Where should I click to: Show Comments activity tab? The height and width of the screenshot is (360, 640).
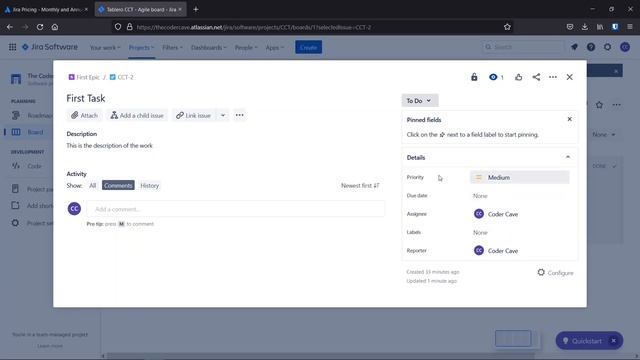118,186
